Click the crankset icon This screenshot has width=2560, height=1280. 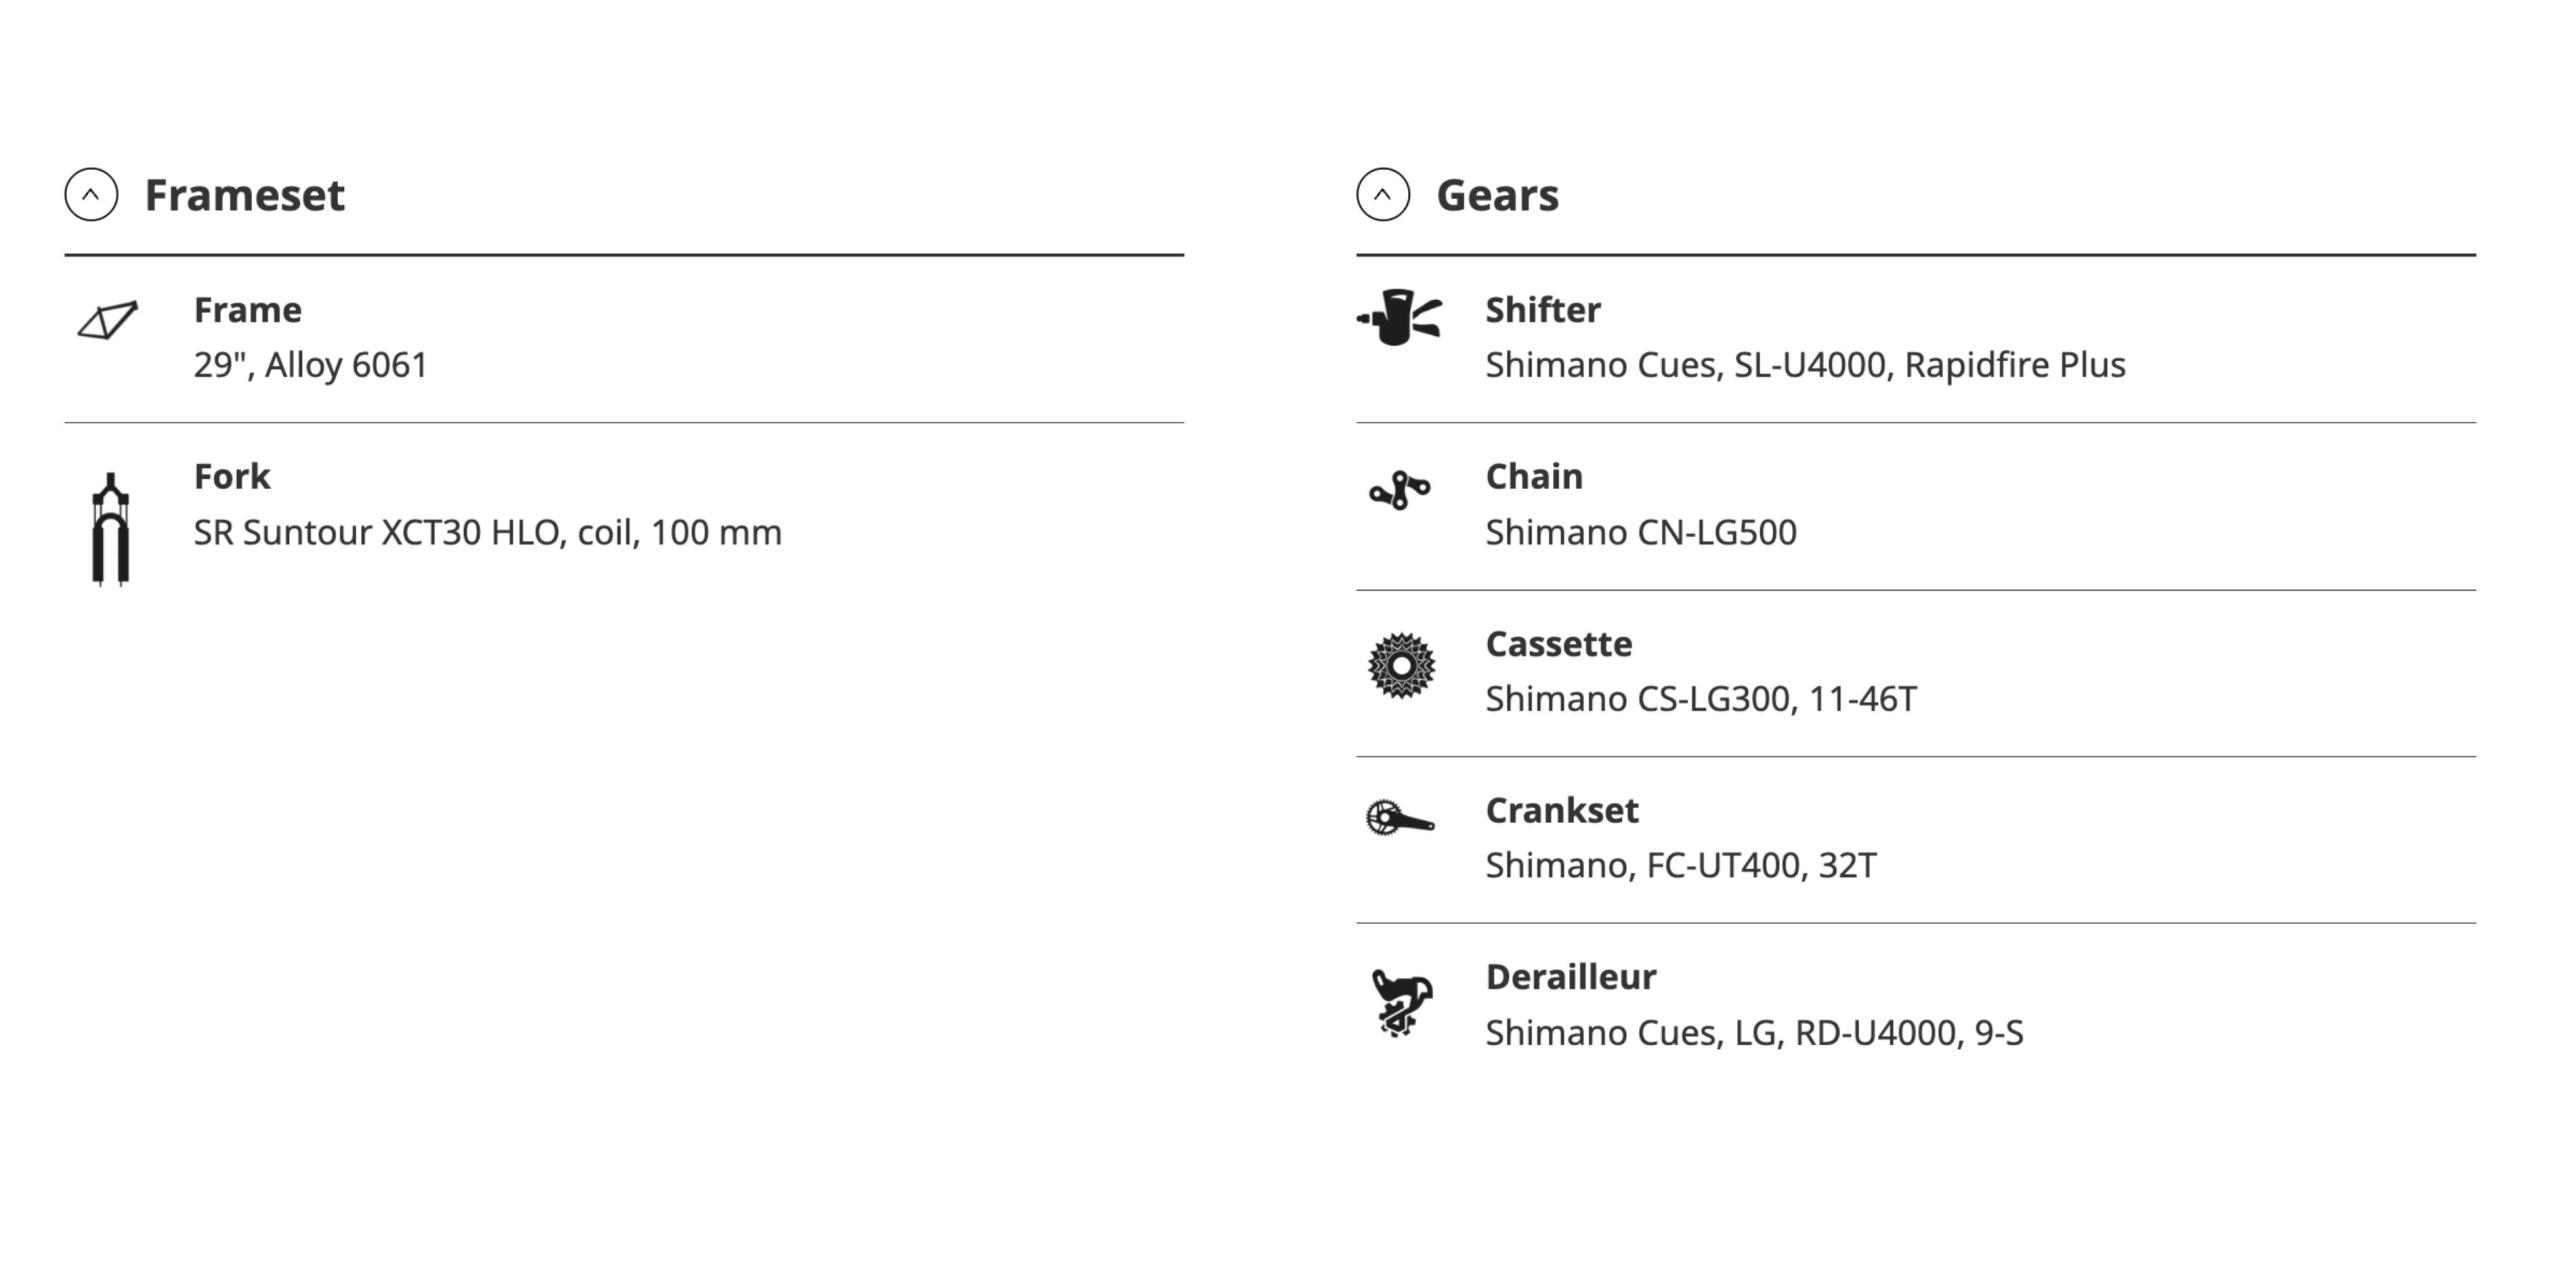[1400, 817]
